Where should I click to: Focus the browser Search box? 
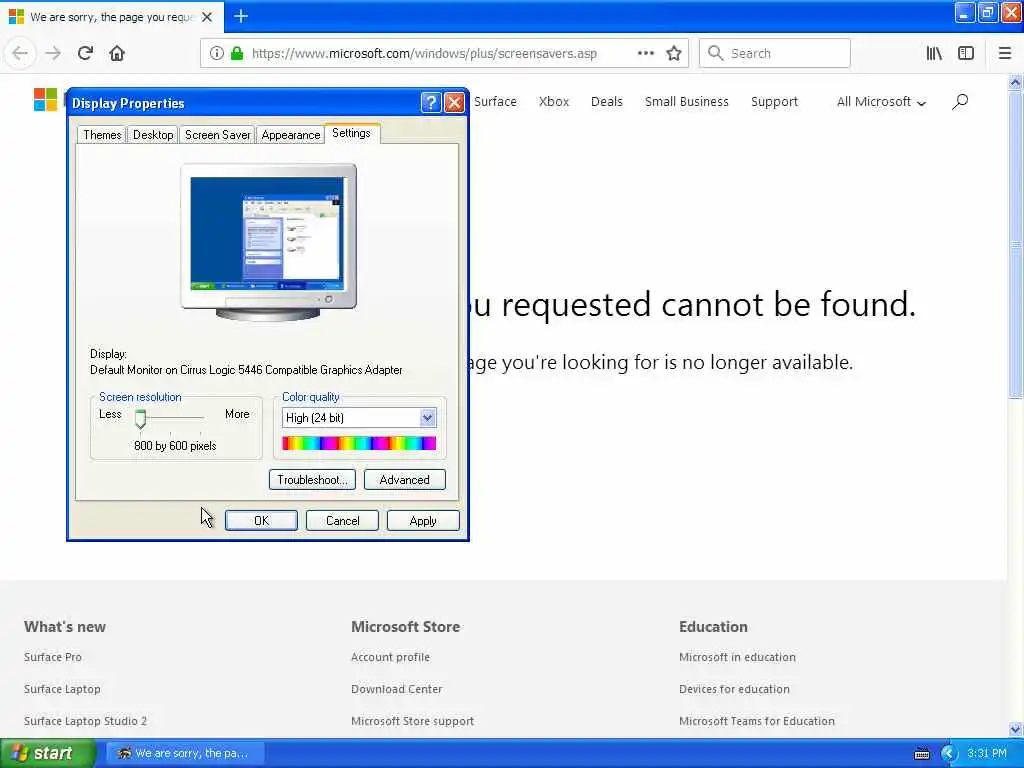[775, 54]
